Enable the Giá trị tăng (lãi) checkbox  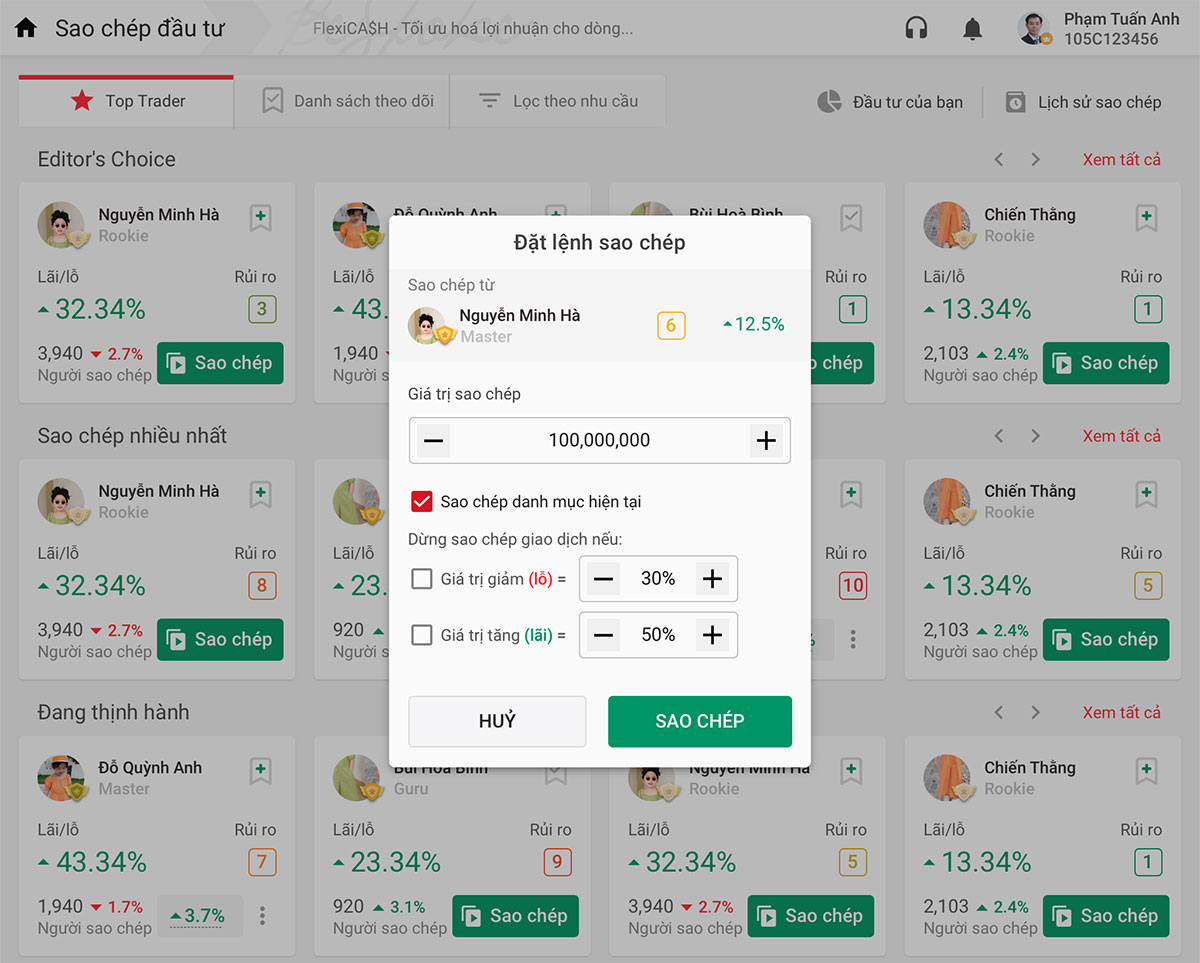[x=422, y=634]
